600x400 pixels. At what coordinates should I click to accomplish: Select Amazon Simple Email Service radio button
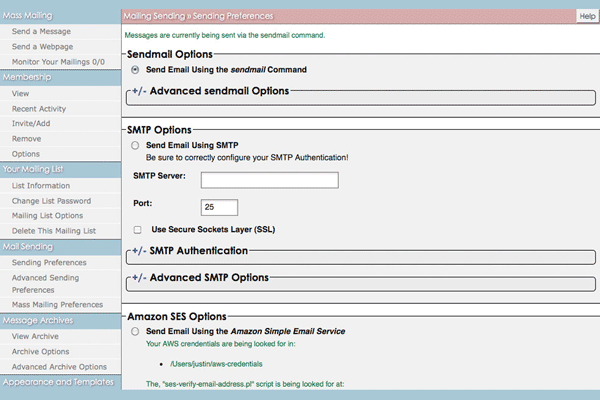pos(136,330)
